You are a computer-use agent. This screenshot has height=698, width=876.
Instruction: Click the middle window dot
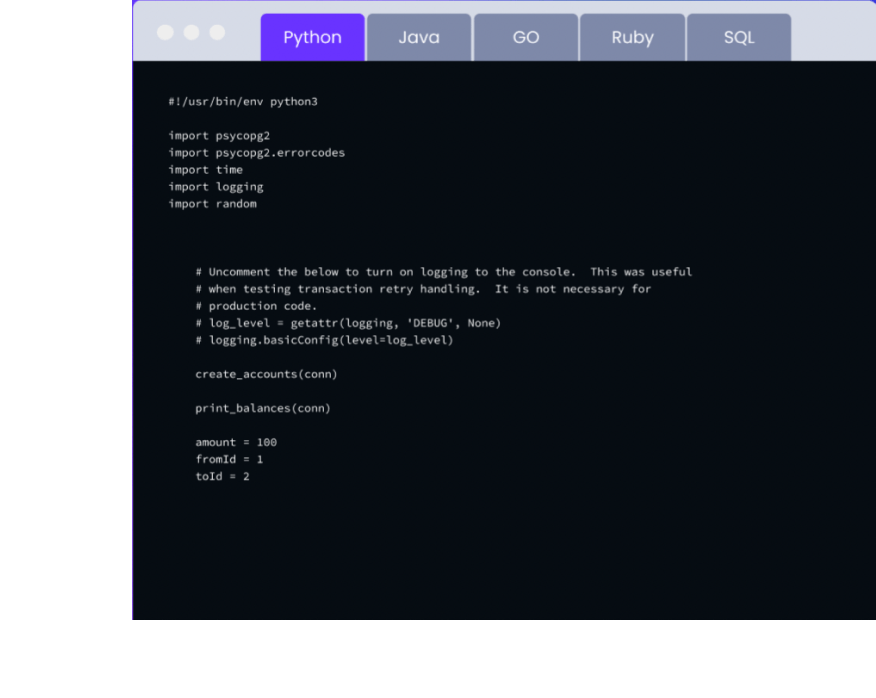[x=191, y=32]
